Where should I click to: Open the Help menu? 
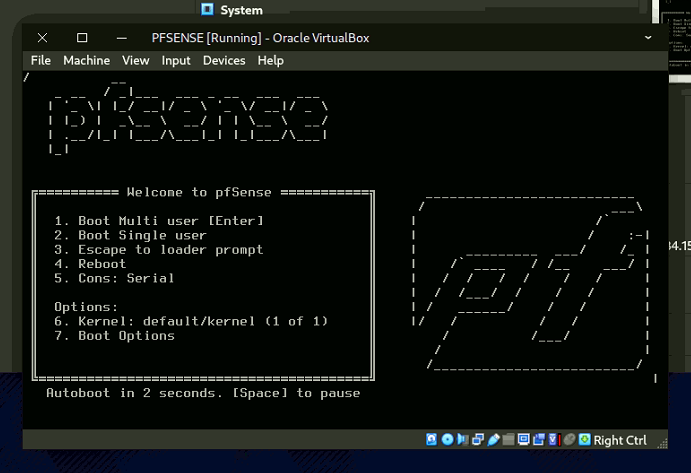tap(270, 60)
